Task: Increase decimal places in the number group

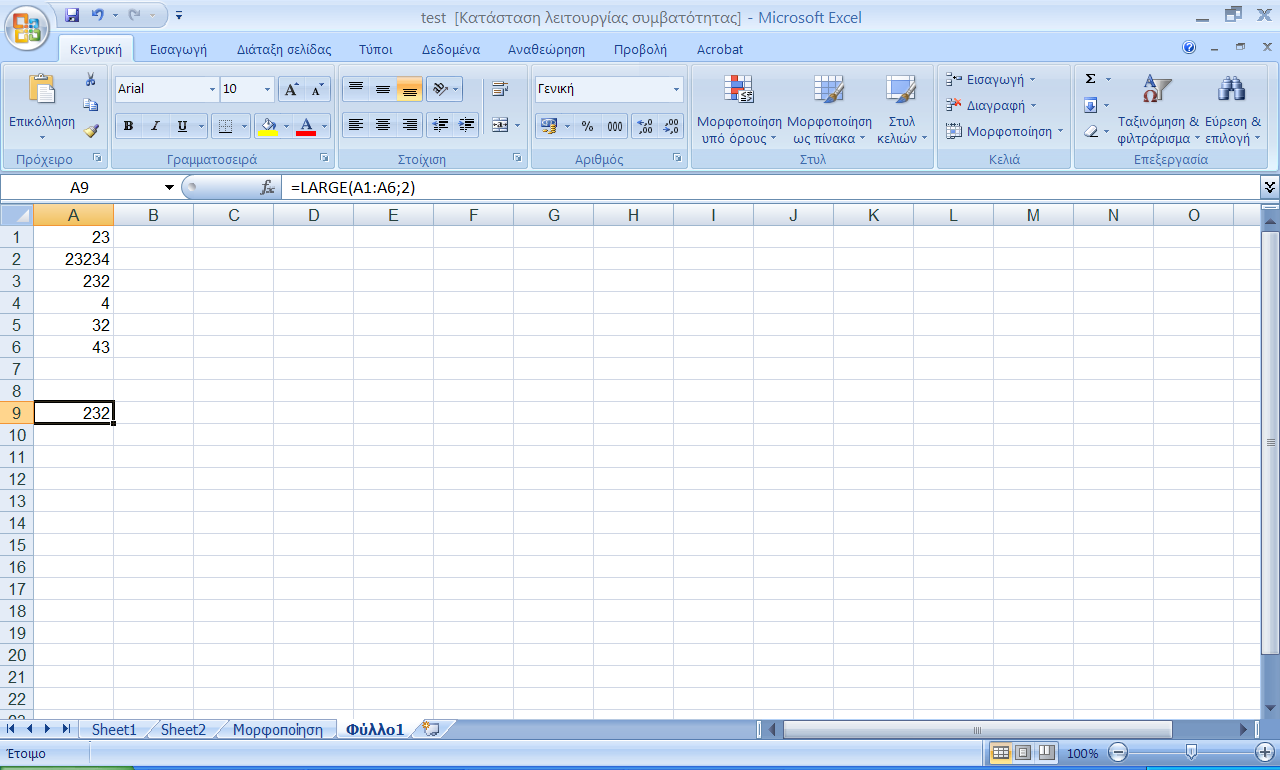Action: pyautogui.click(x=645, y=126)
